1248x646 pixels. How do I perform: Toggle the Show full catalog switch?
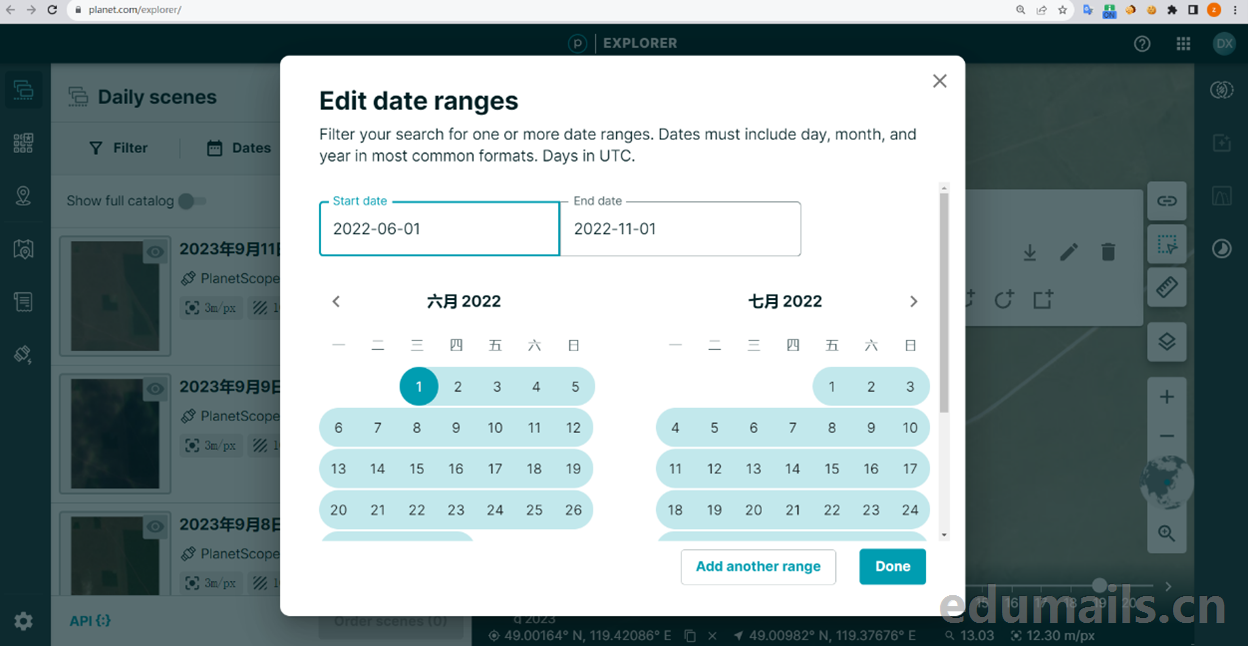click(191, 201)
